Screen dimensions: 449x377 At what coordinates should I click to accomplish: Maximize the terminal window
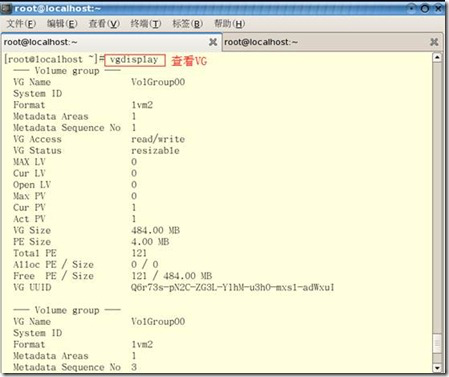pos(425,8)
